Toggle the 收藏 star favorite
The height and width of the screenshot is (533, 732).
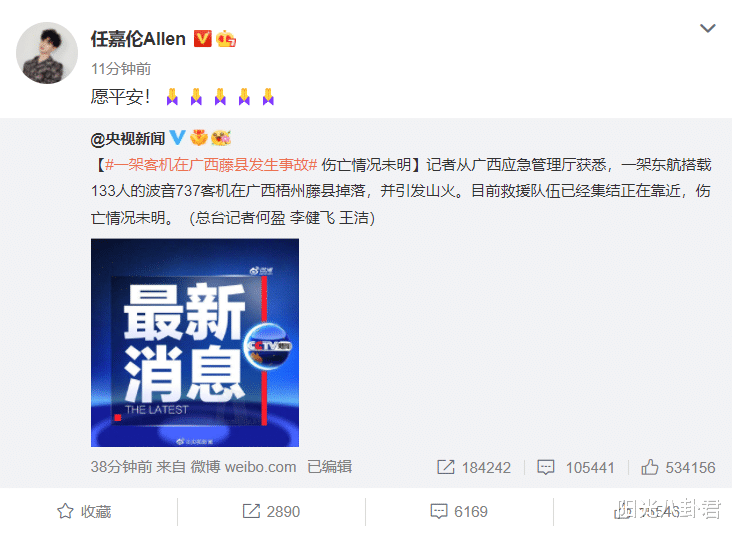(84, 512)
